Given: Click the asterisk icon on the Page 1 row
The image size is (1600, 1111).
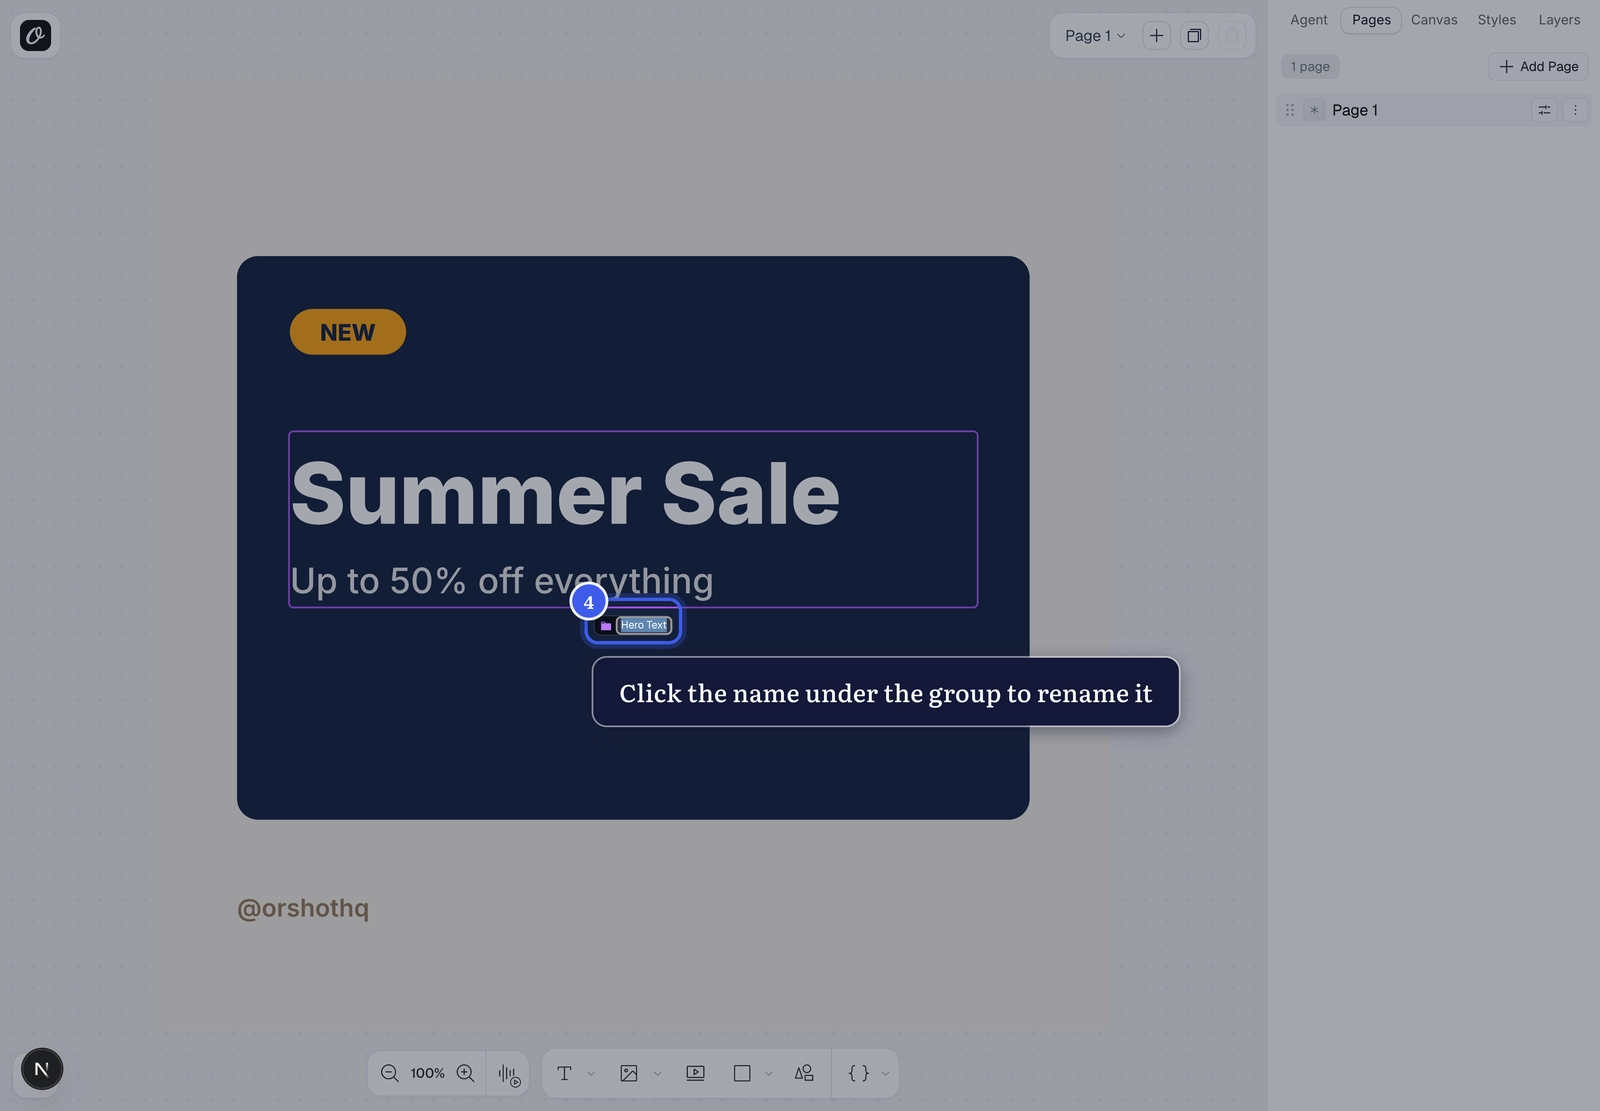Looking at the screenshot, I should click(1314, 110).
